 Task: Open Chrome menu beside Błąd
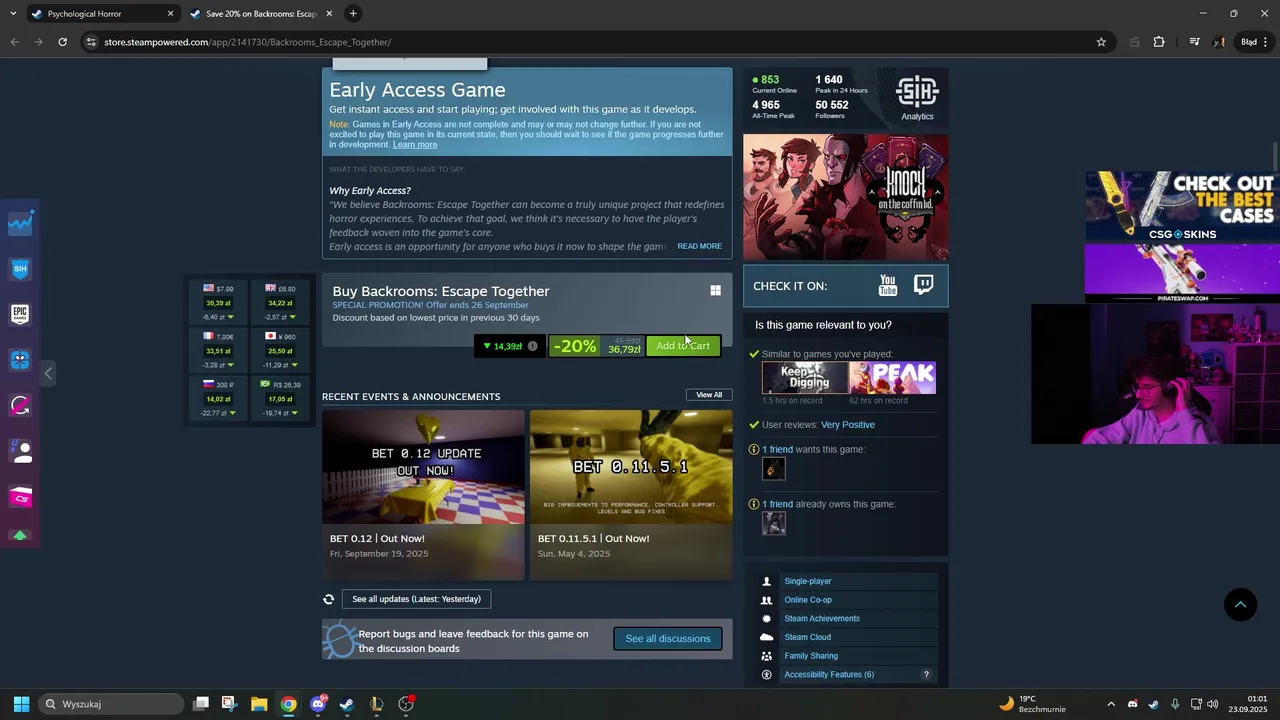(1267, 42)
